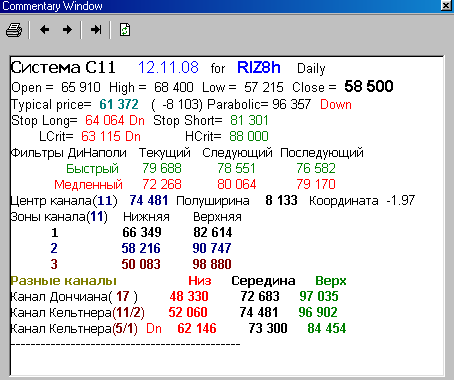Click the Разные каналы heading
This screenshot has width=454, height=380.
pyautogui.click(x=63, y=281)
